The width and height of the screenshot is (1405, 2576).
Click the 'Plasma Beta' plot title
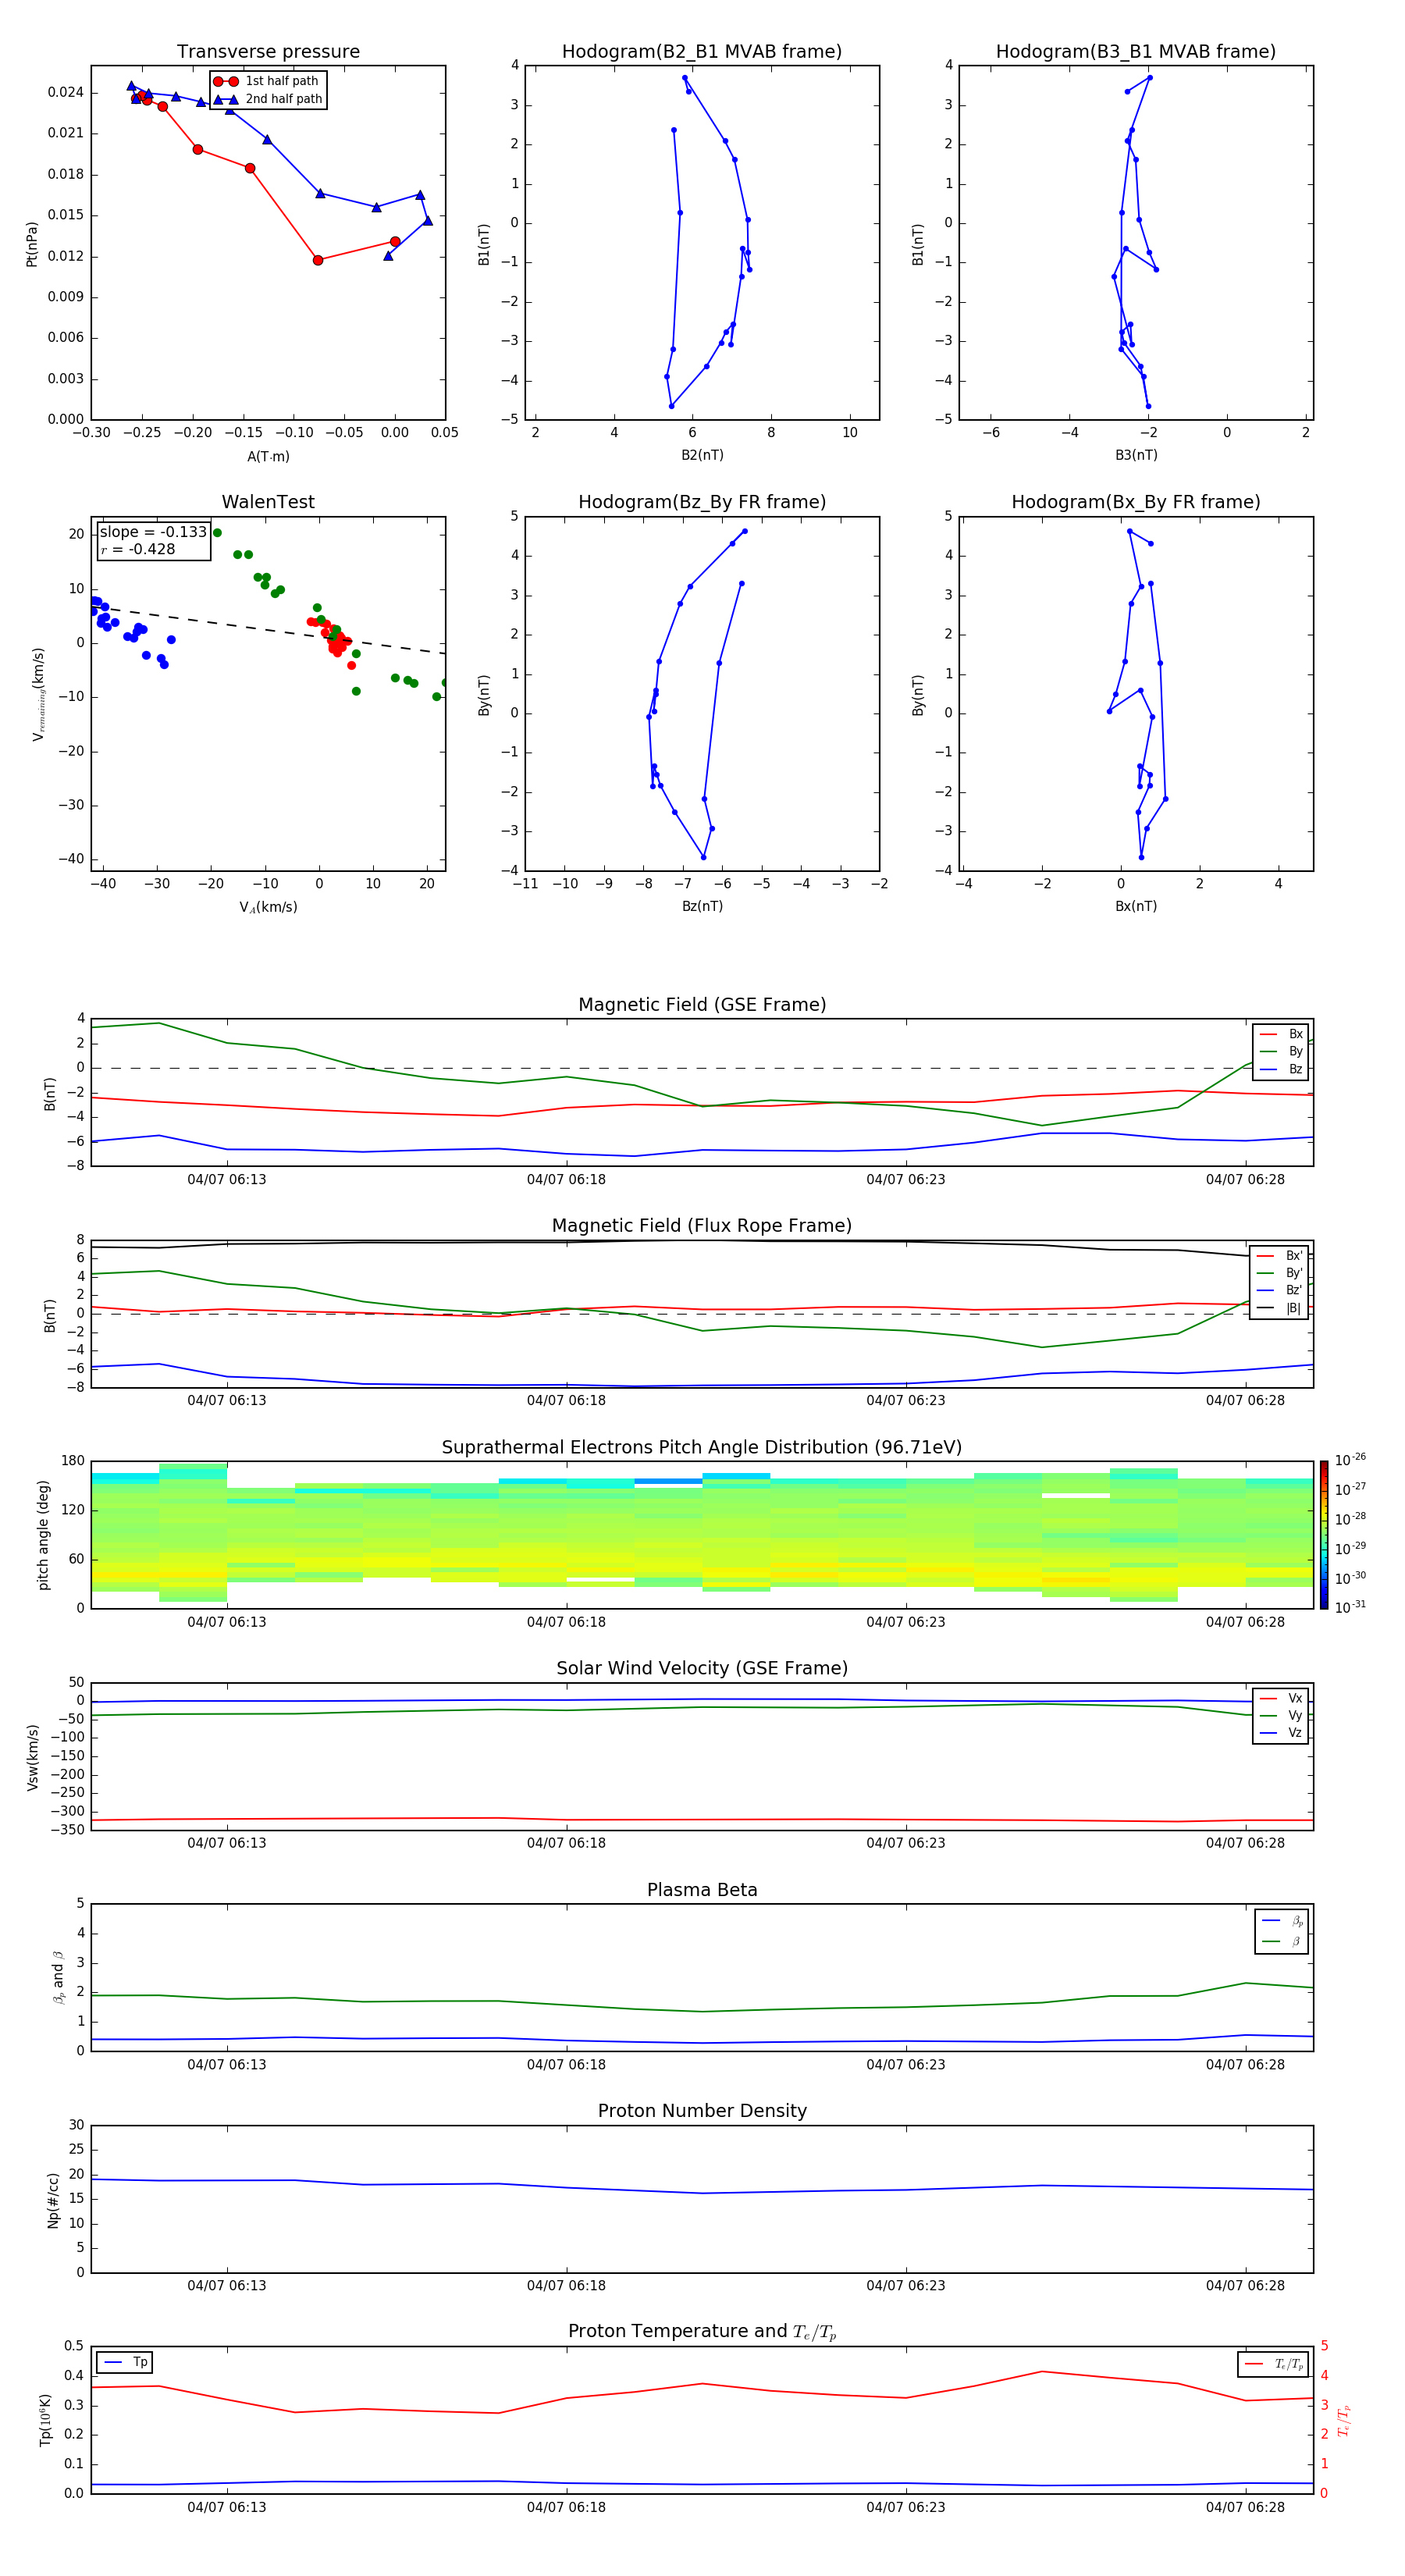[702, 1890]
